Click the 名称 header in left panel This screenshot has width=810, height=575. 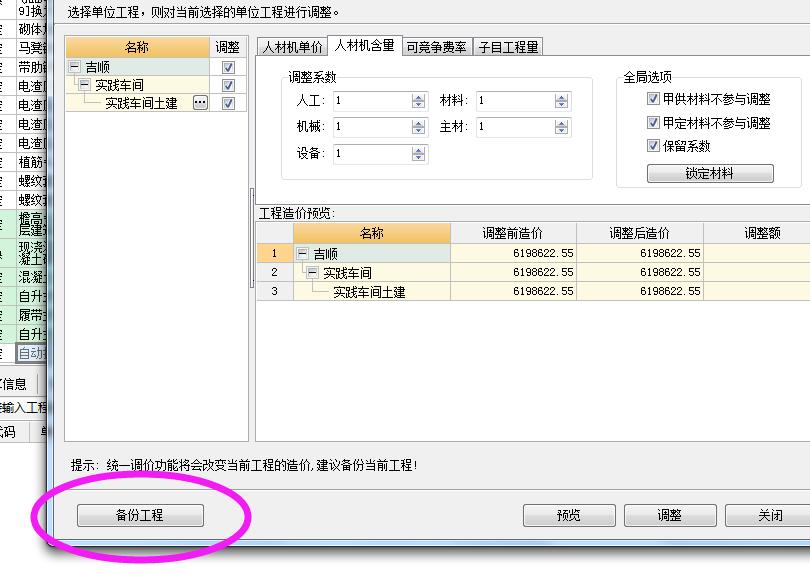(137, 47)
